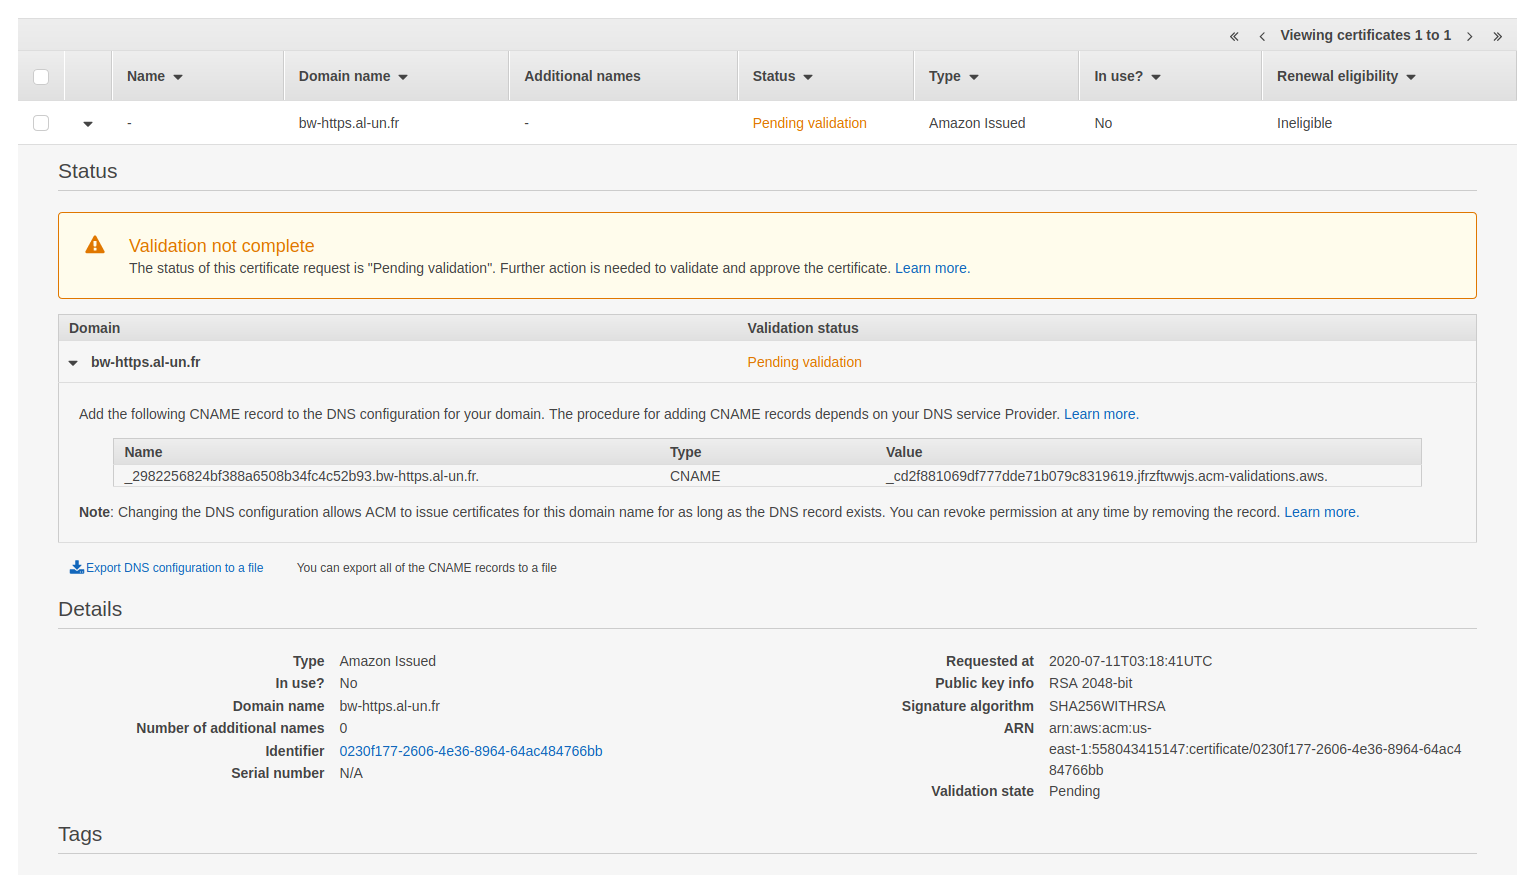This screenshot has width=1535, height=875.
Task: Go to next certificates page
Action: tap(1469, 36)
